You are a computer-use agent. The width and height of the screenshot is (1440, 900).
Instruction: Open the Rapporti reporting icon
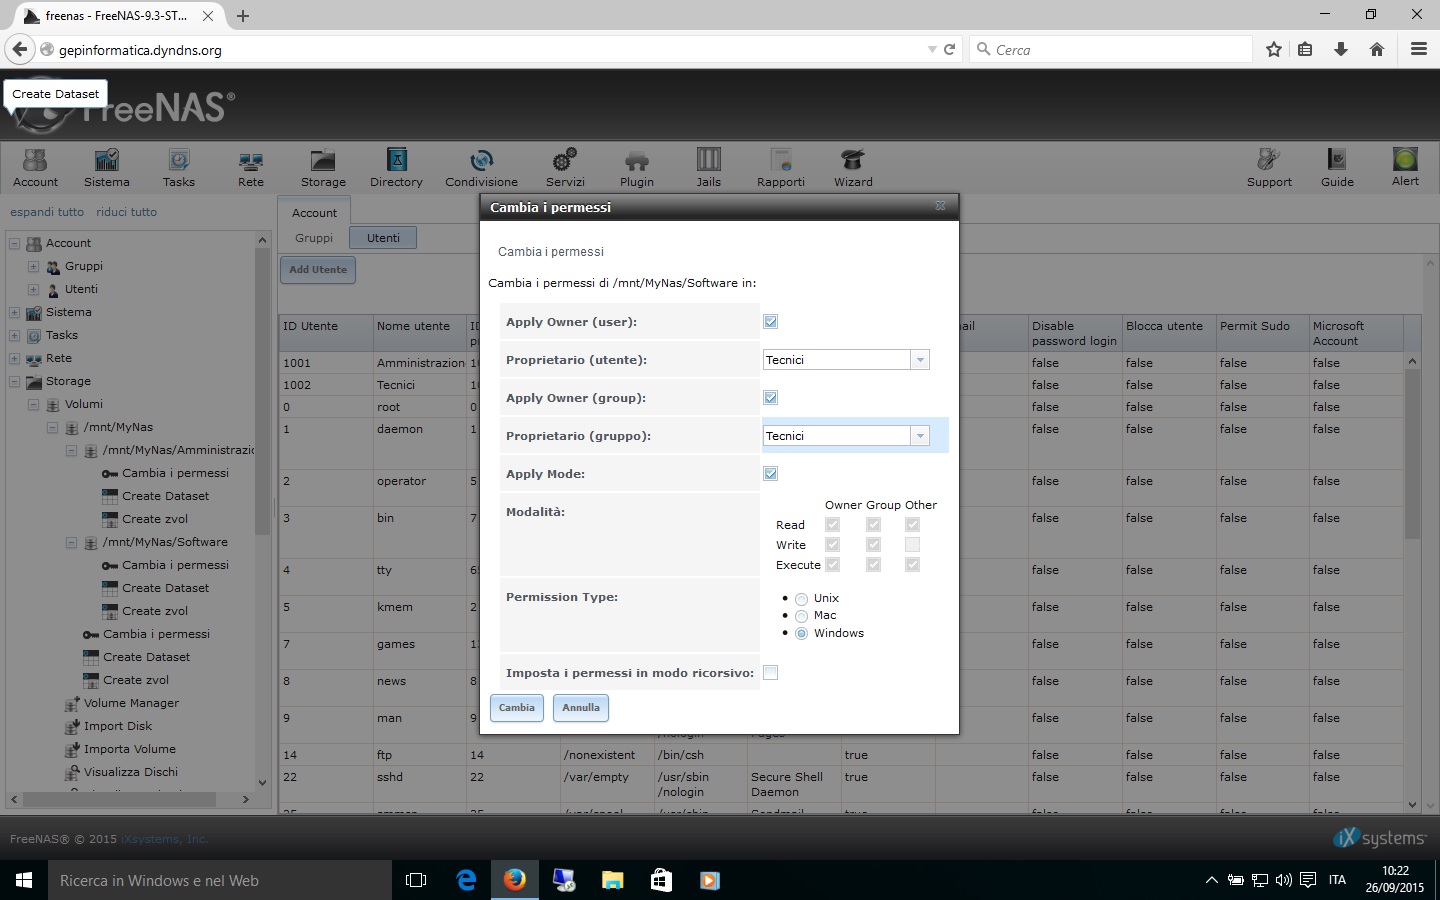781,167
